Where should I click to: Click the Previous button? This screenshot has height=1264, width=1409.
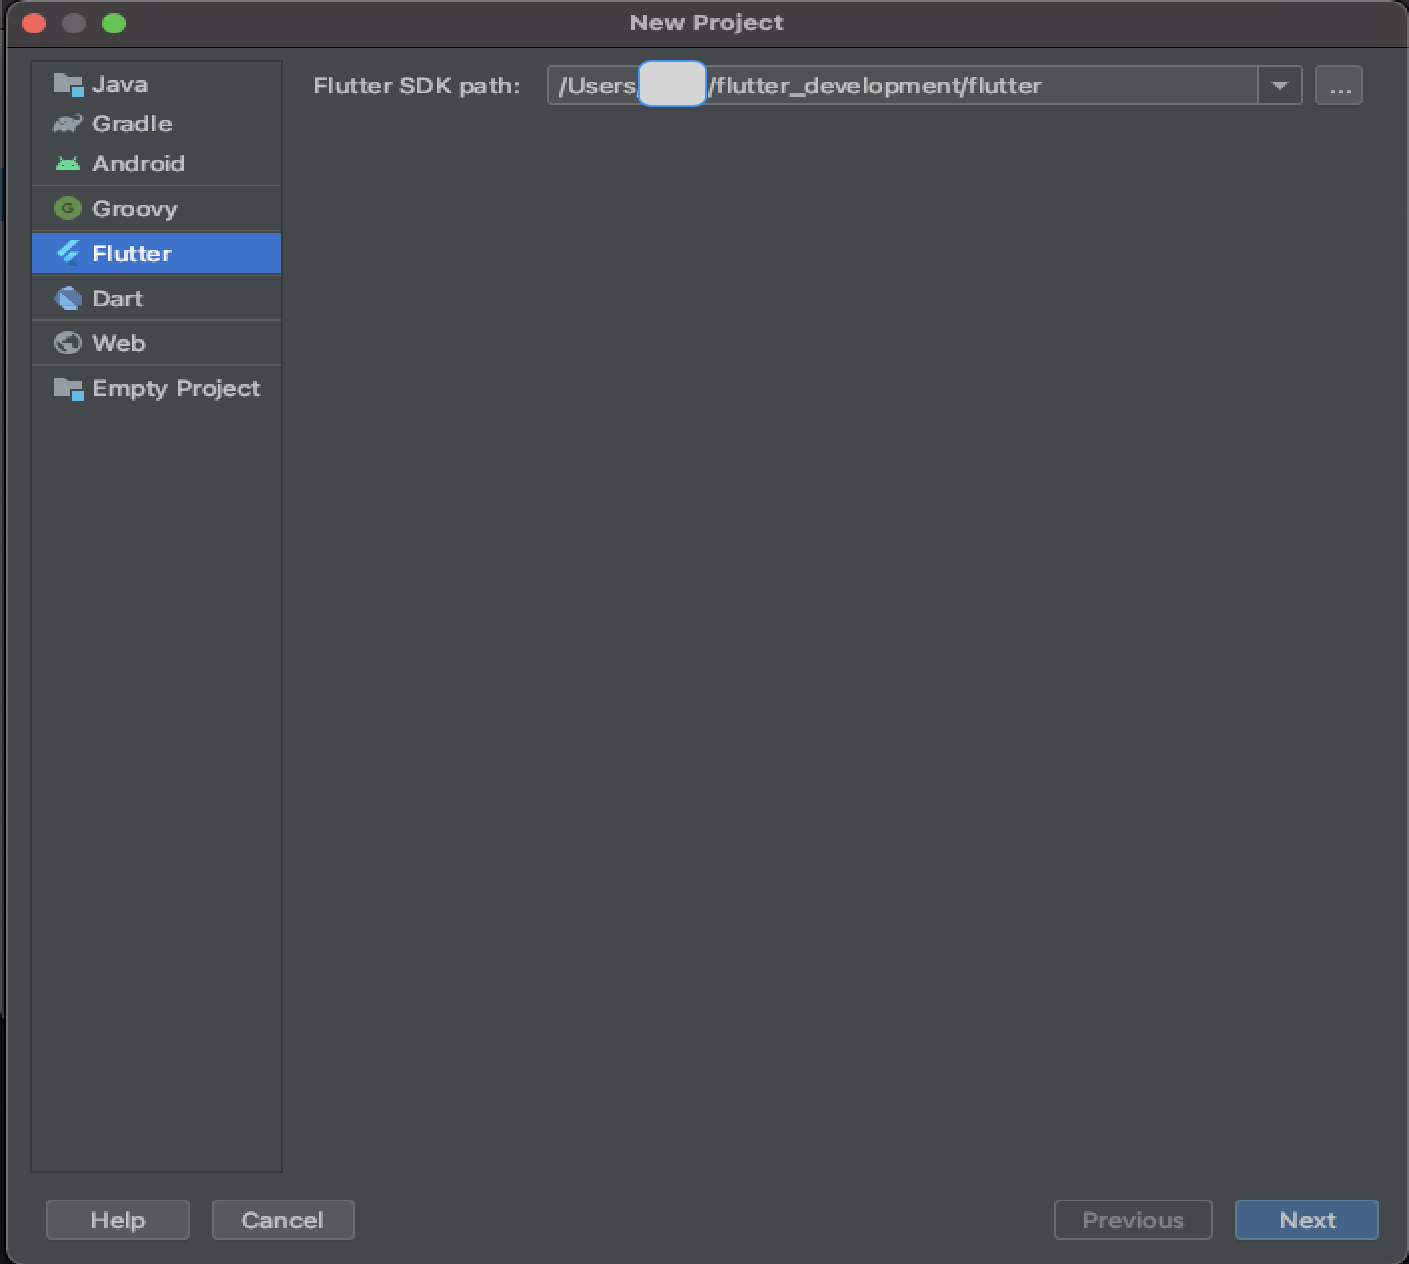(1133, 1220)
